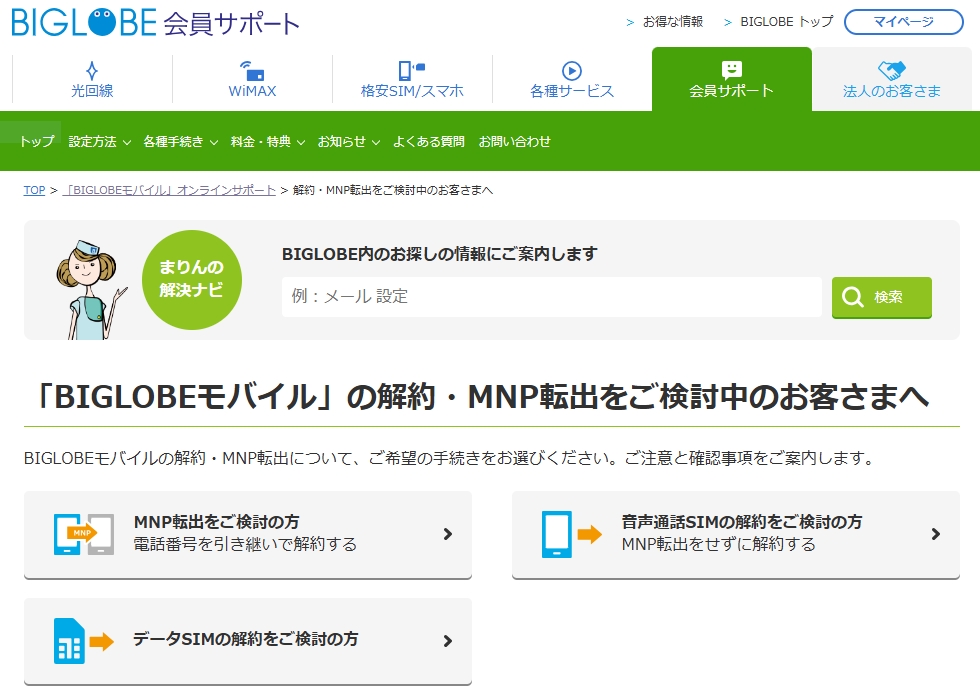
Task: Click the BIGLOBE内のお探しの情報にご案内します heading
Action: tap(440, 254)
